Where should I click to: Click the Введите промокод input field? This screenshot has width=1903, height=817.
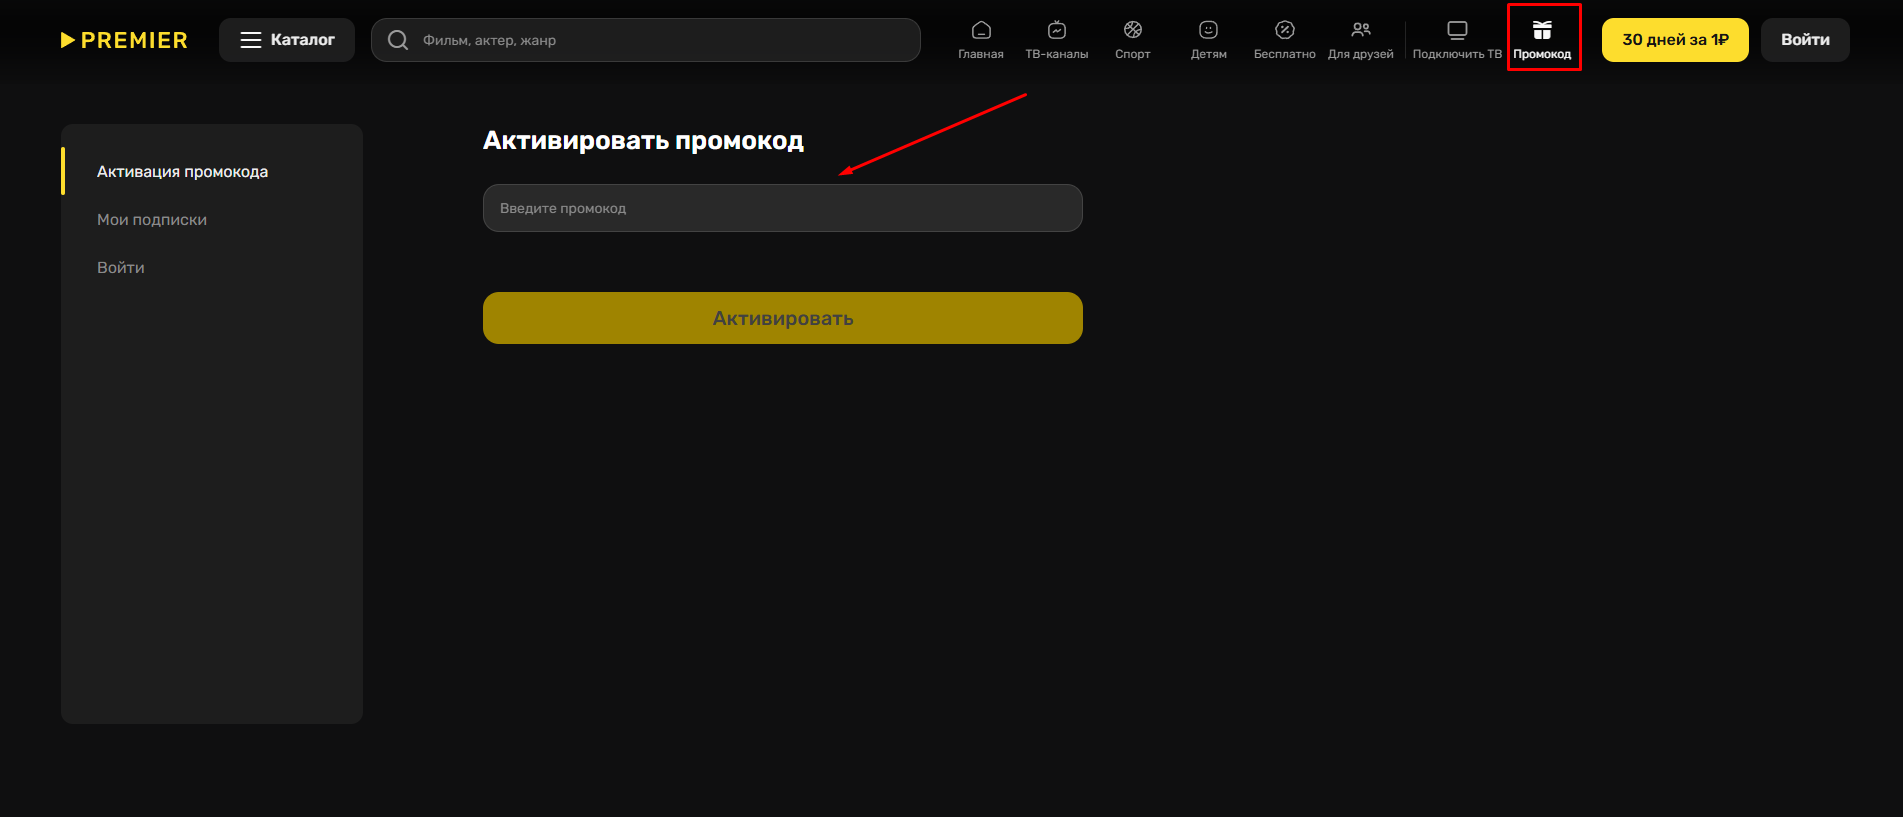pyautogui.click(x=783, y=208)
